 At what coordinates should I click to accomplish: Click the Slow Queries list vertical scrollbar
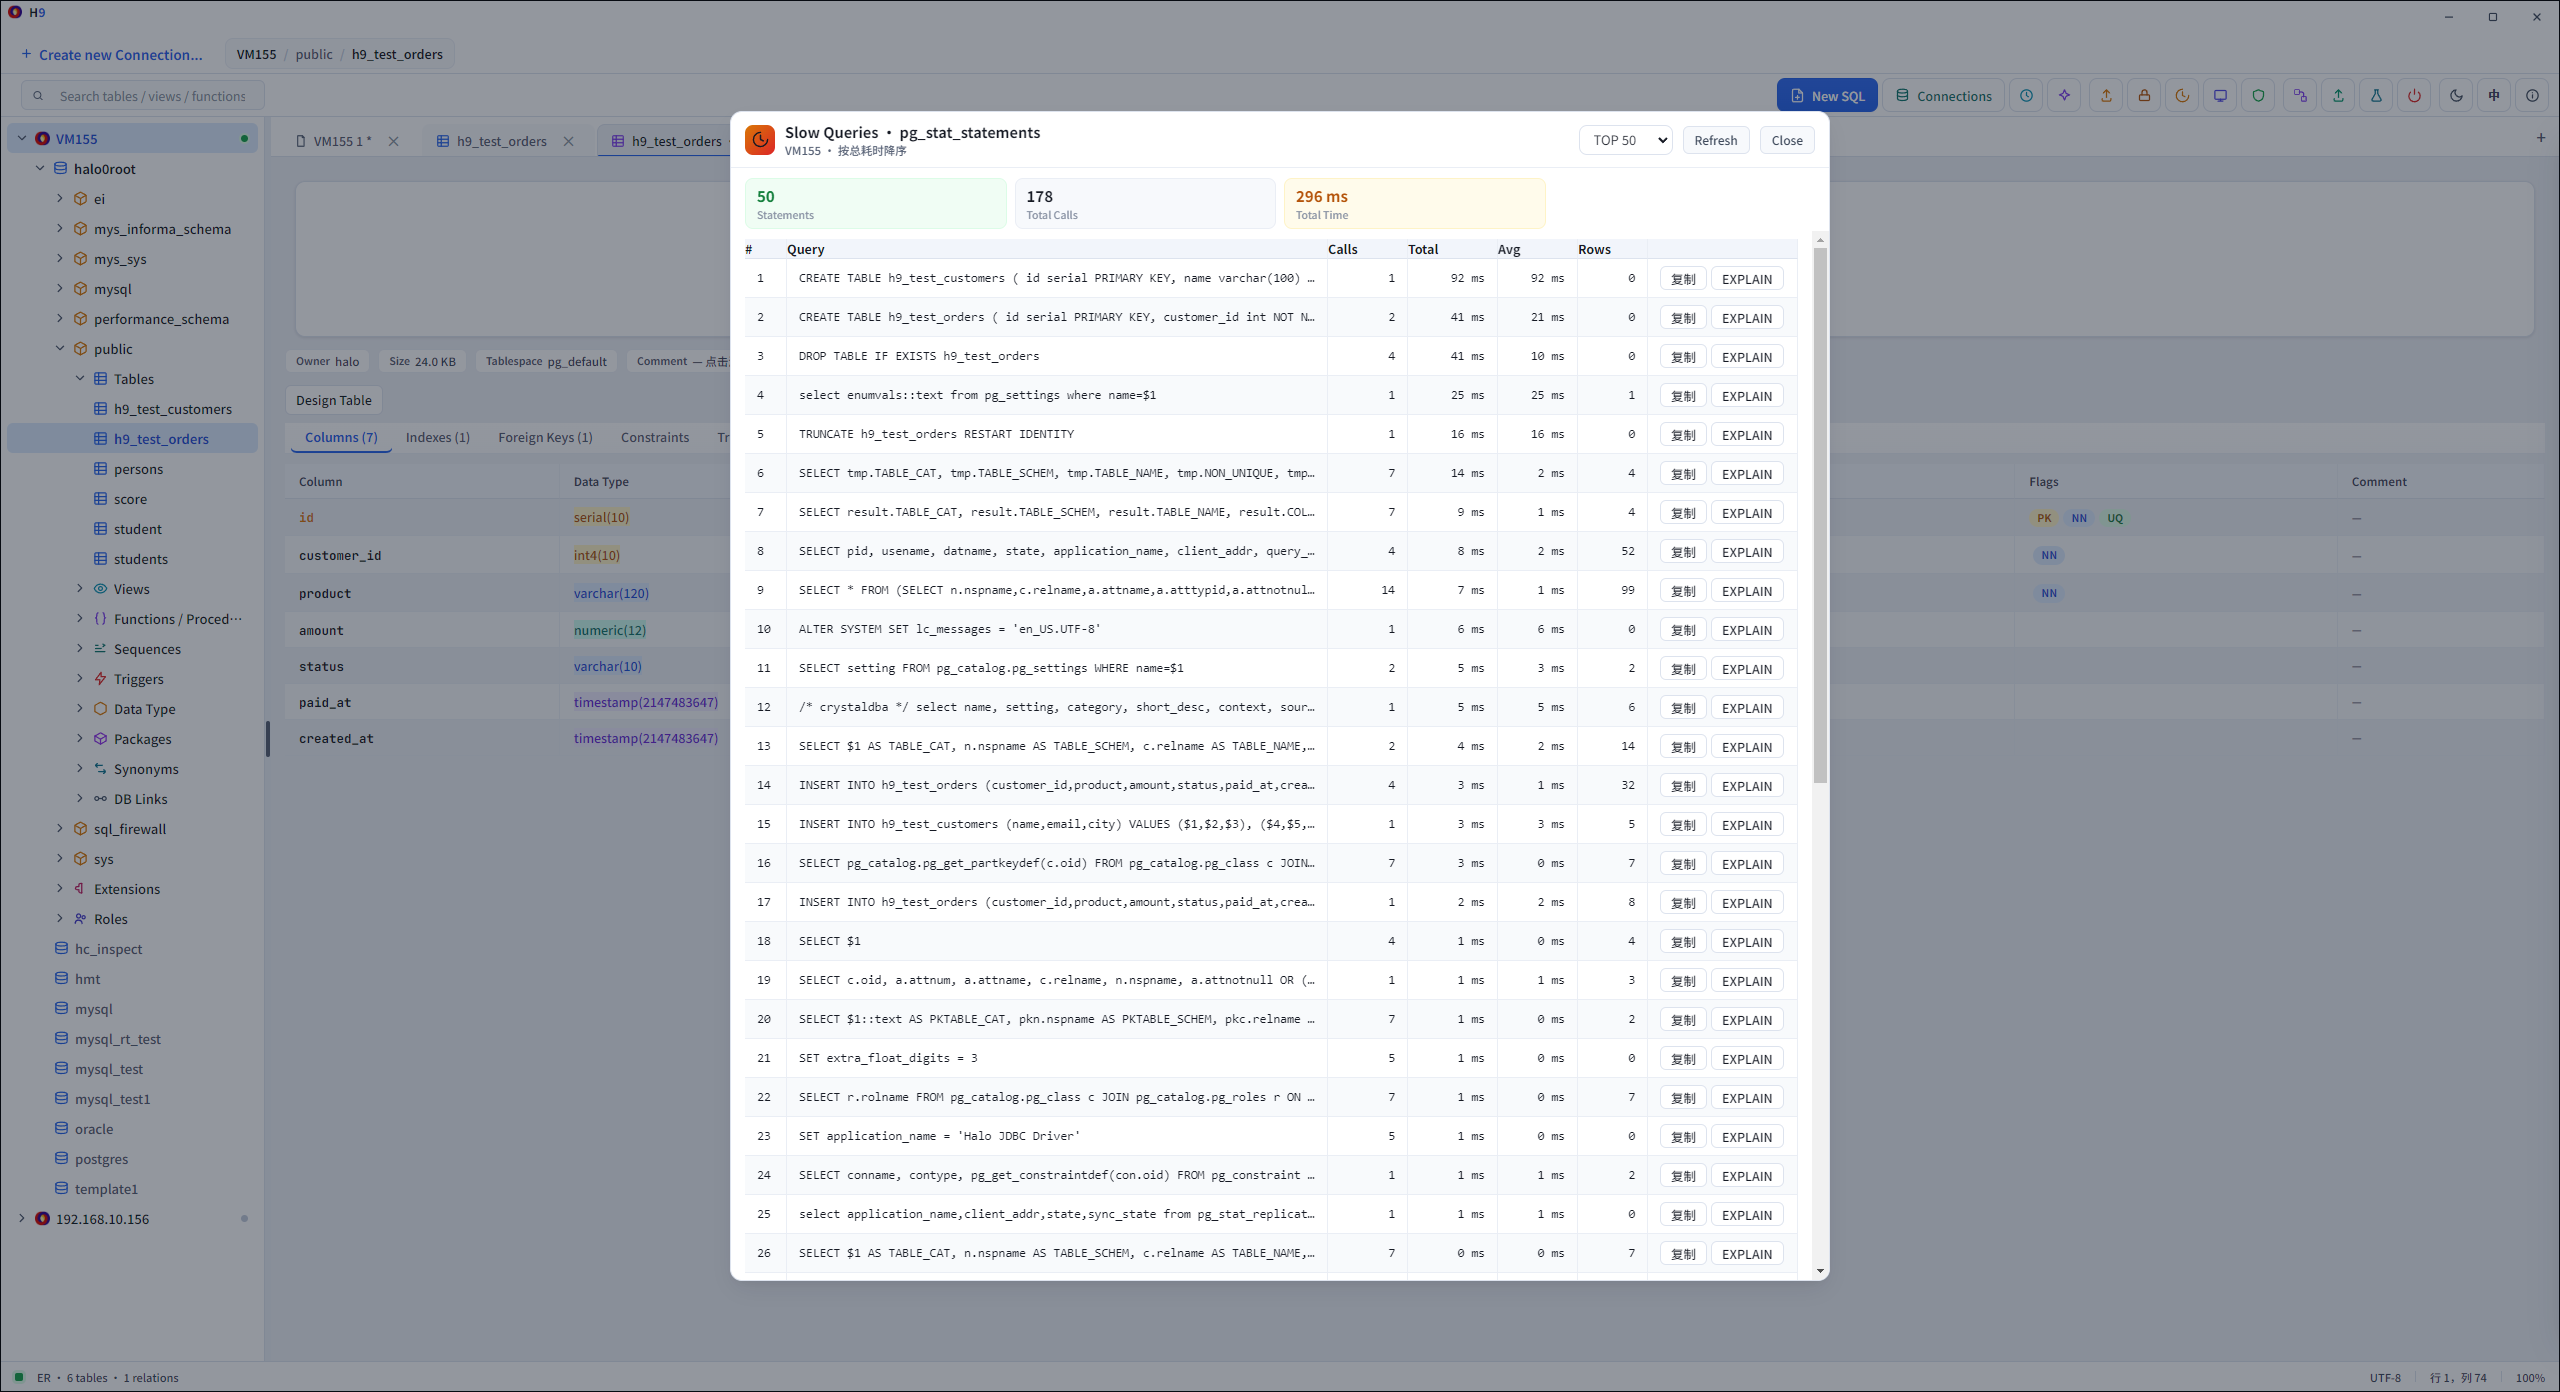point(1820,515)
